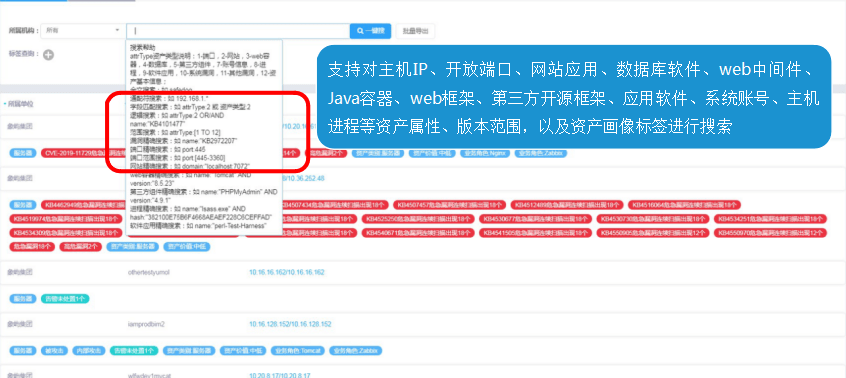Image resolution: width=846 pixels, height=378 pixels.
Task: Click 业务角色:Zabbix tag beside Nginx tag
Action: 540,153
